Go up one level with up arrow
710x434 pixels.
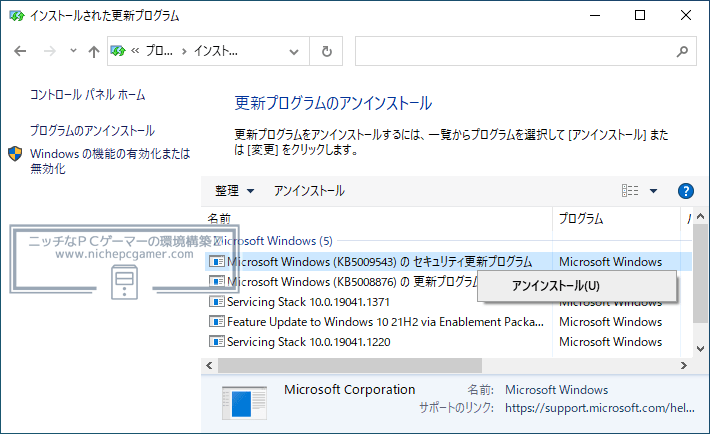point(94,51)
